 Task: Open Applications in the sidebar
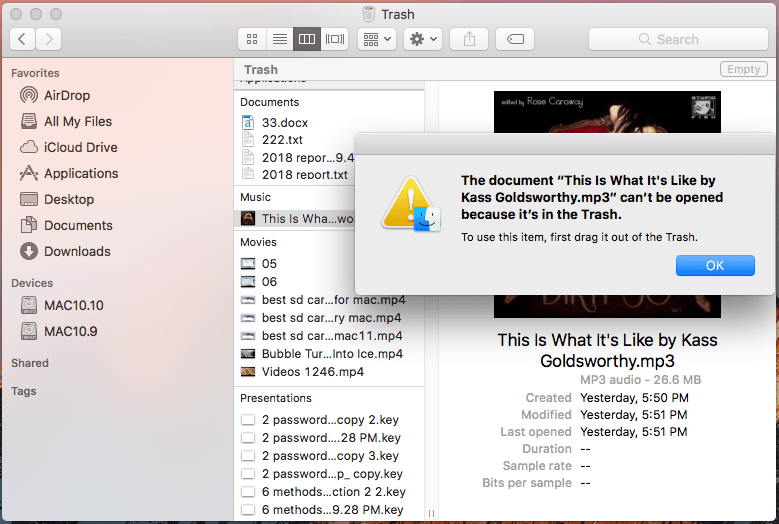click(81, 173)
